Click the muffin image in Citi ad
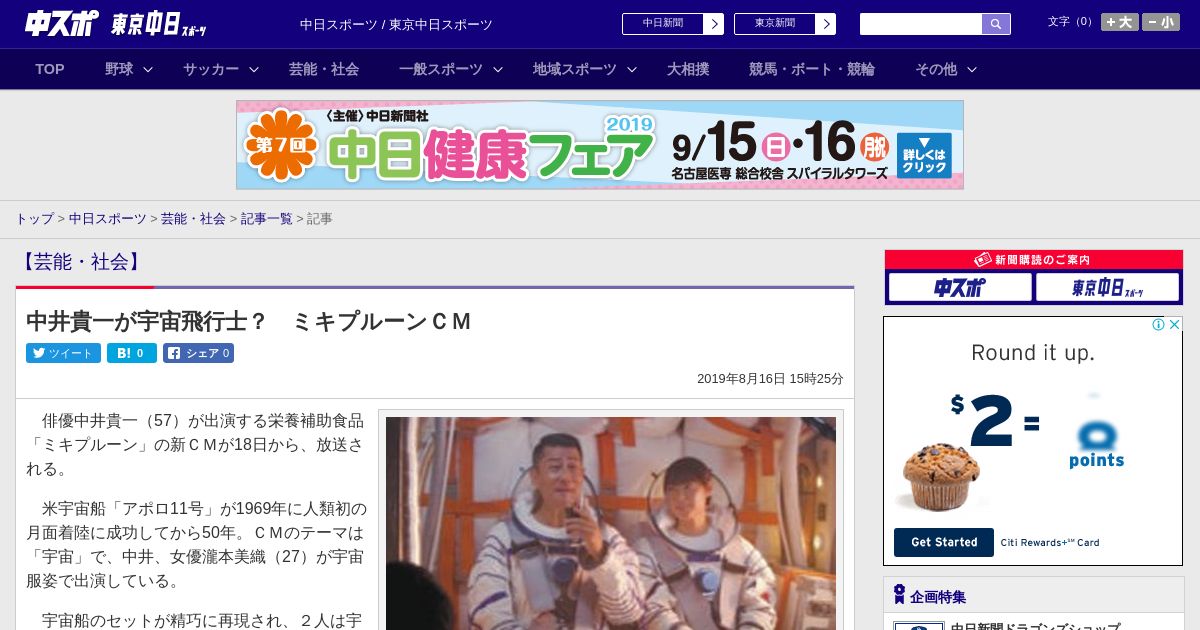 [x=941, y=476]
